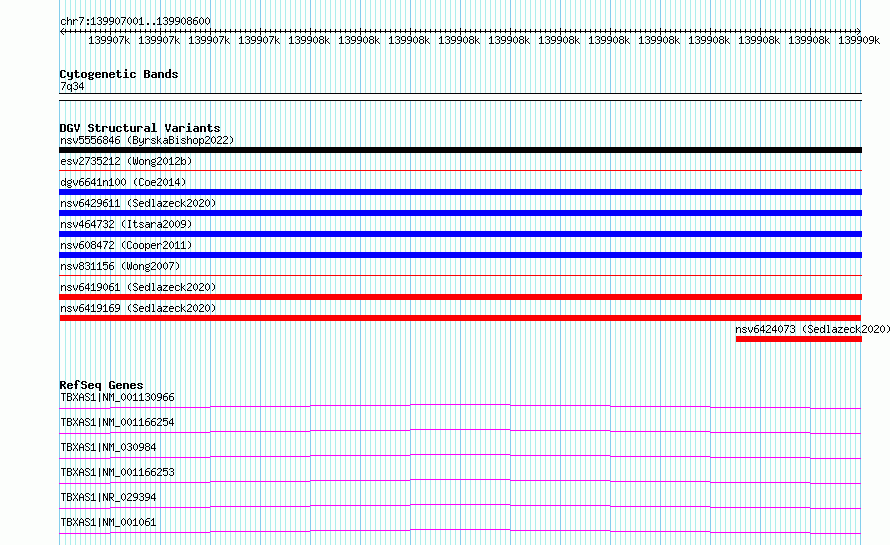Viewport: 890px width, 545px height.
Task: Click the Cytogenetic Bands track heading
Action: (119, 74)
